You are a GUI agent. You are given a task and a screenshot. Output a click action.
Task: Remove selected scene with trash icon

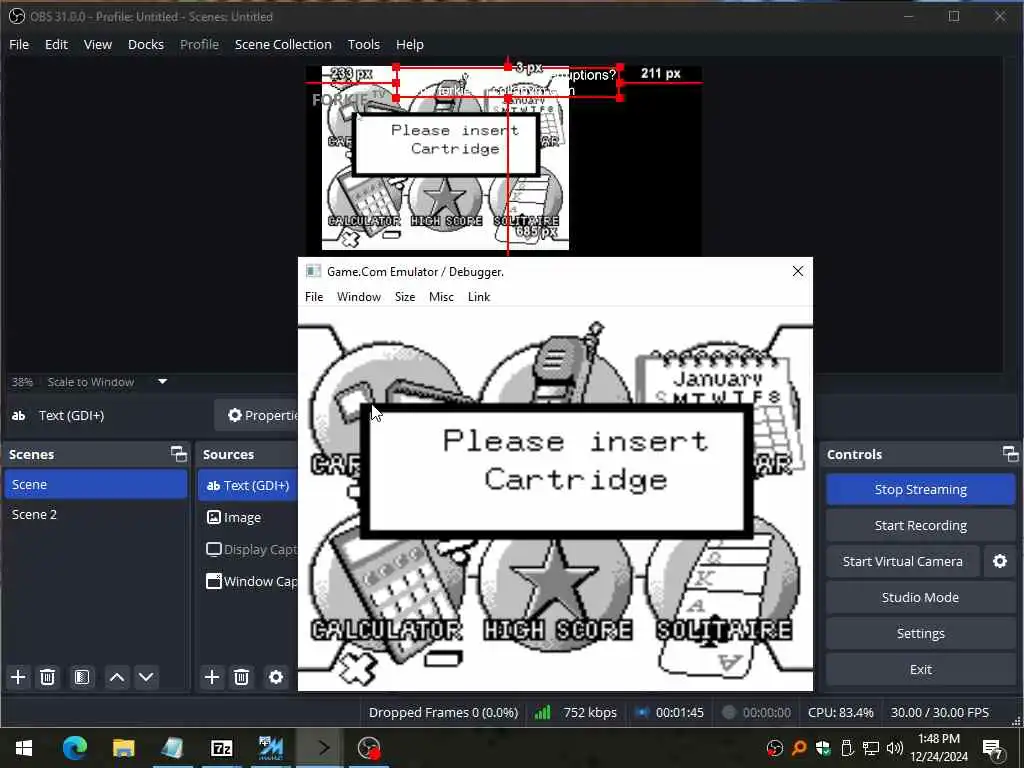click(x=47, y=677)
